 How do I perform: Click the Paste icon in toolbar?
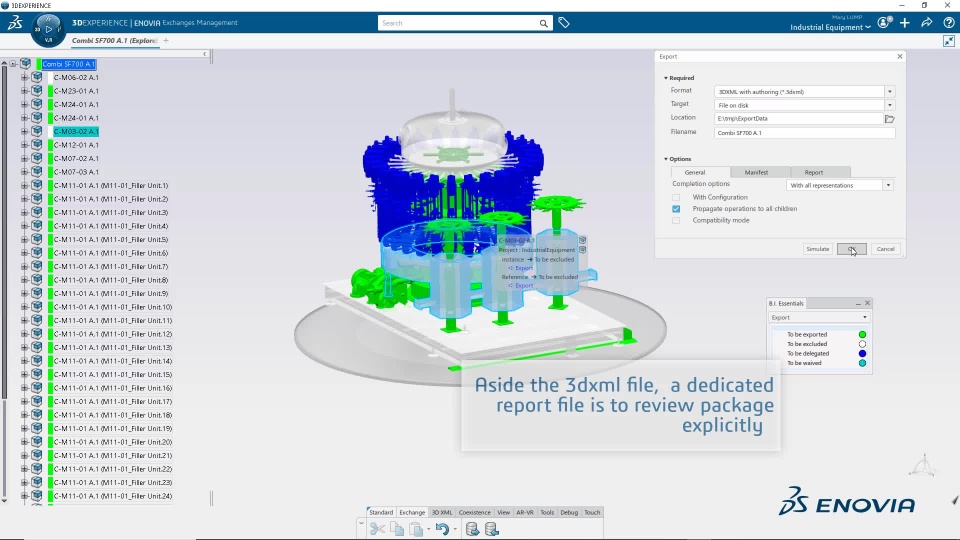tap(416, 529)
